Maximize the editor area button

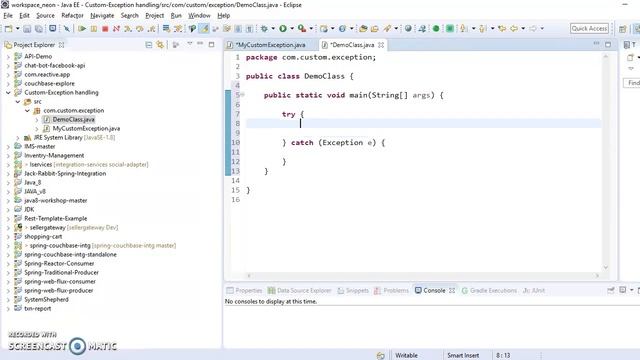click(x=608, y=44)
